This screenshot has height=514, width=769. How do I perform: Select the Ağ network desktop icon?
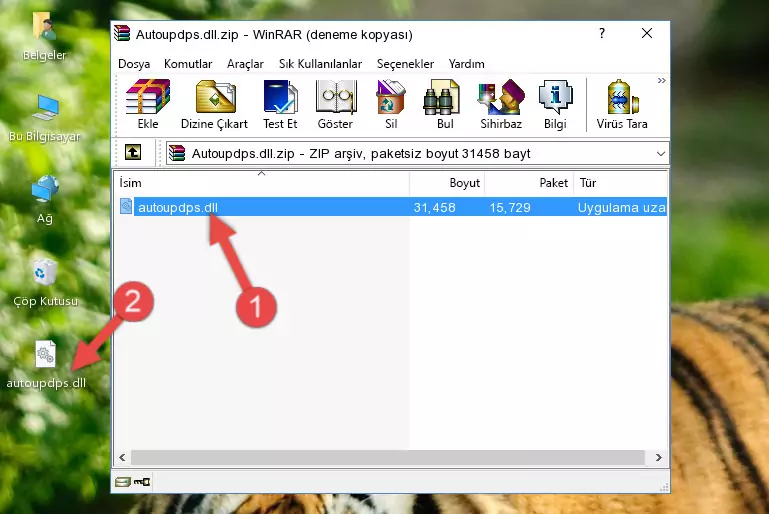point(44,199)
